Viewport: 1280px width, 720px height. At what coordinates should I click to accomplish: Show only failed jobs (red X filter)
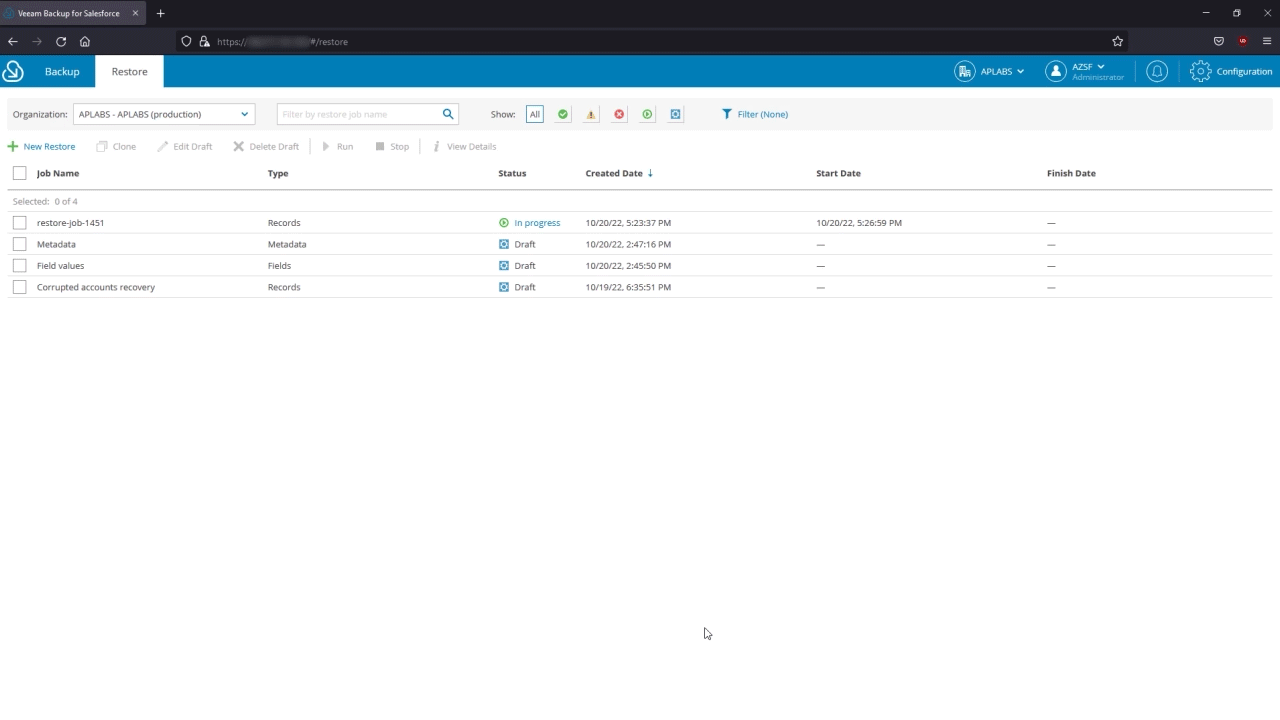pos(619,114)
